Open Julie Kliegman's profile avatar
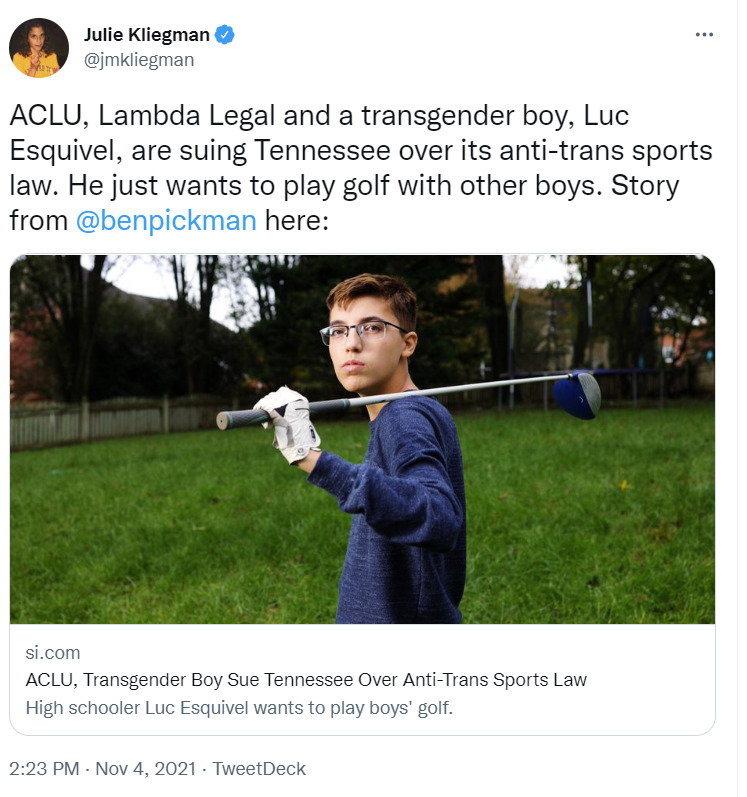Screen dimensions: 747x797 coord(39,48)
